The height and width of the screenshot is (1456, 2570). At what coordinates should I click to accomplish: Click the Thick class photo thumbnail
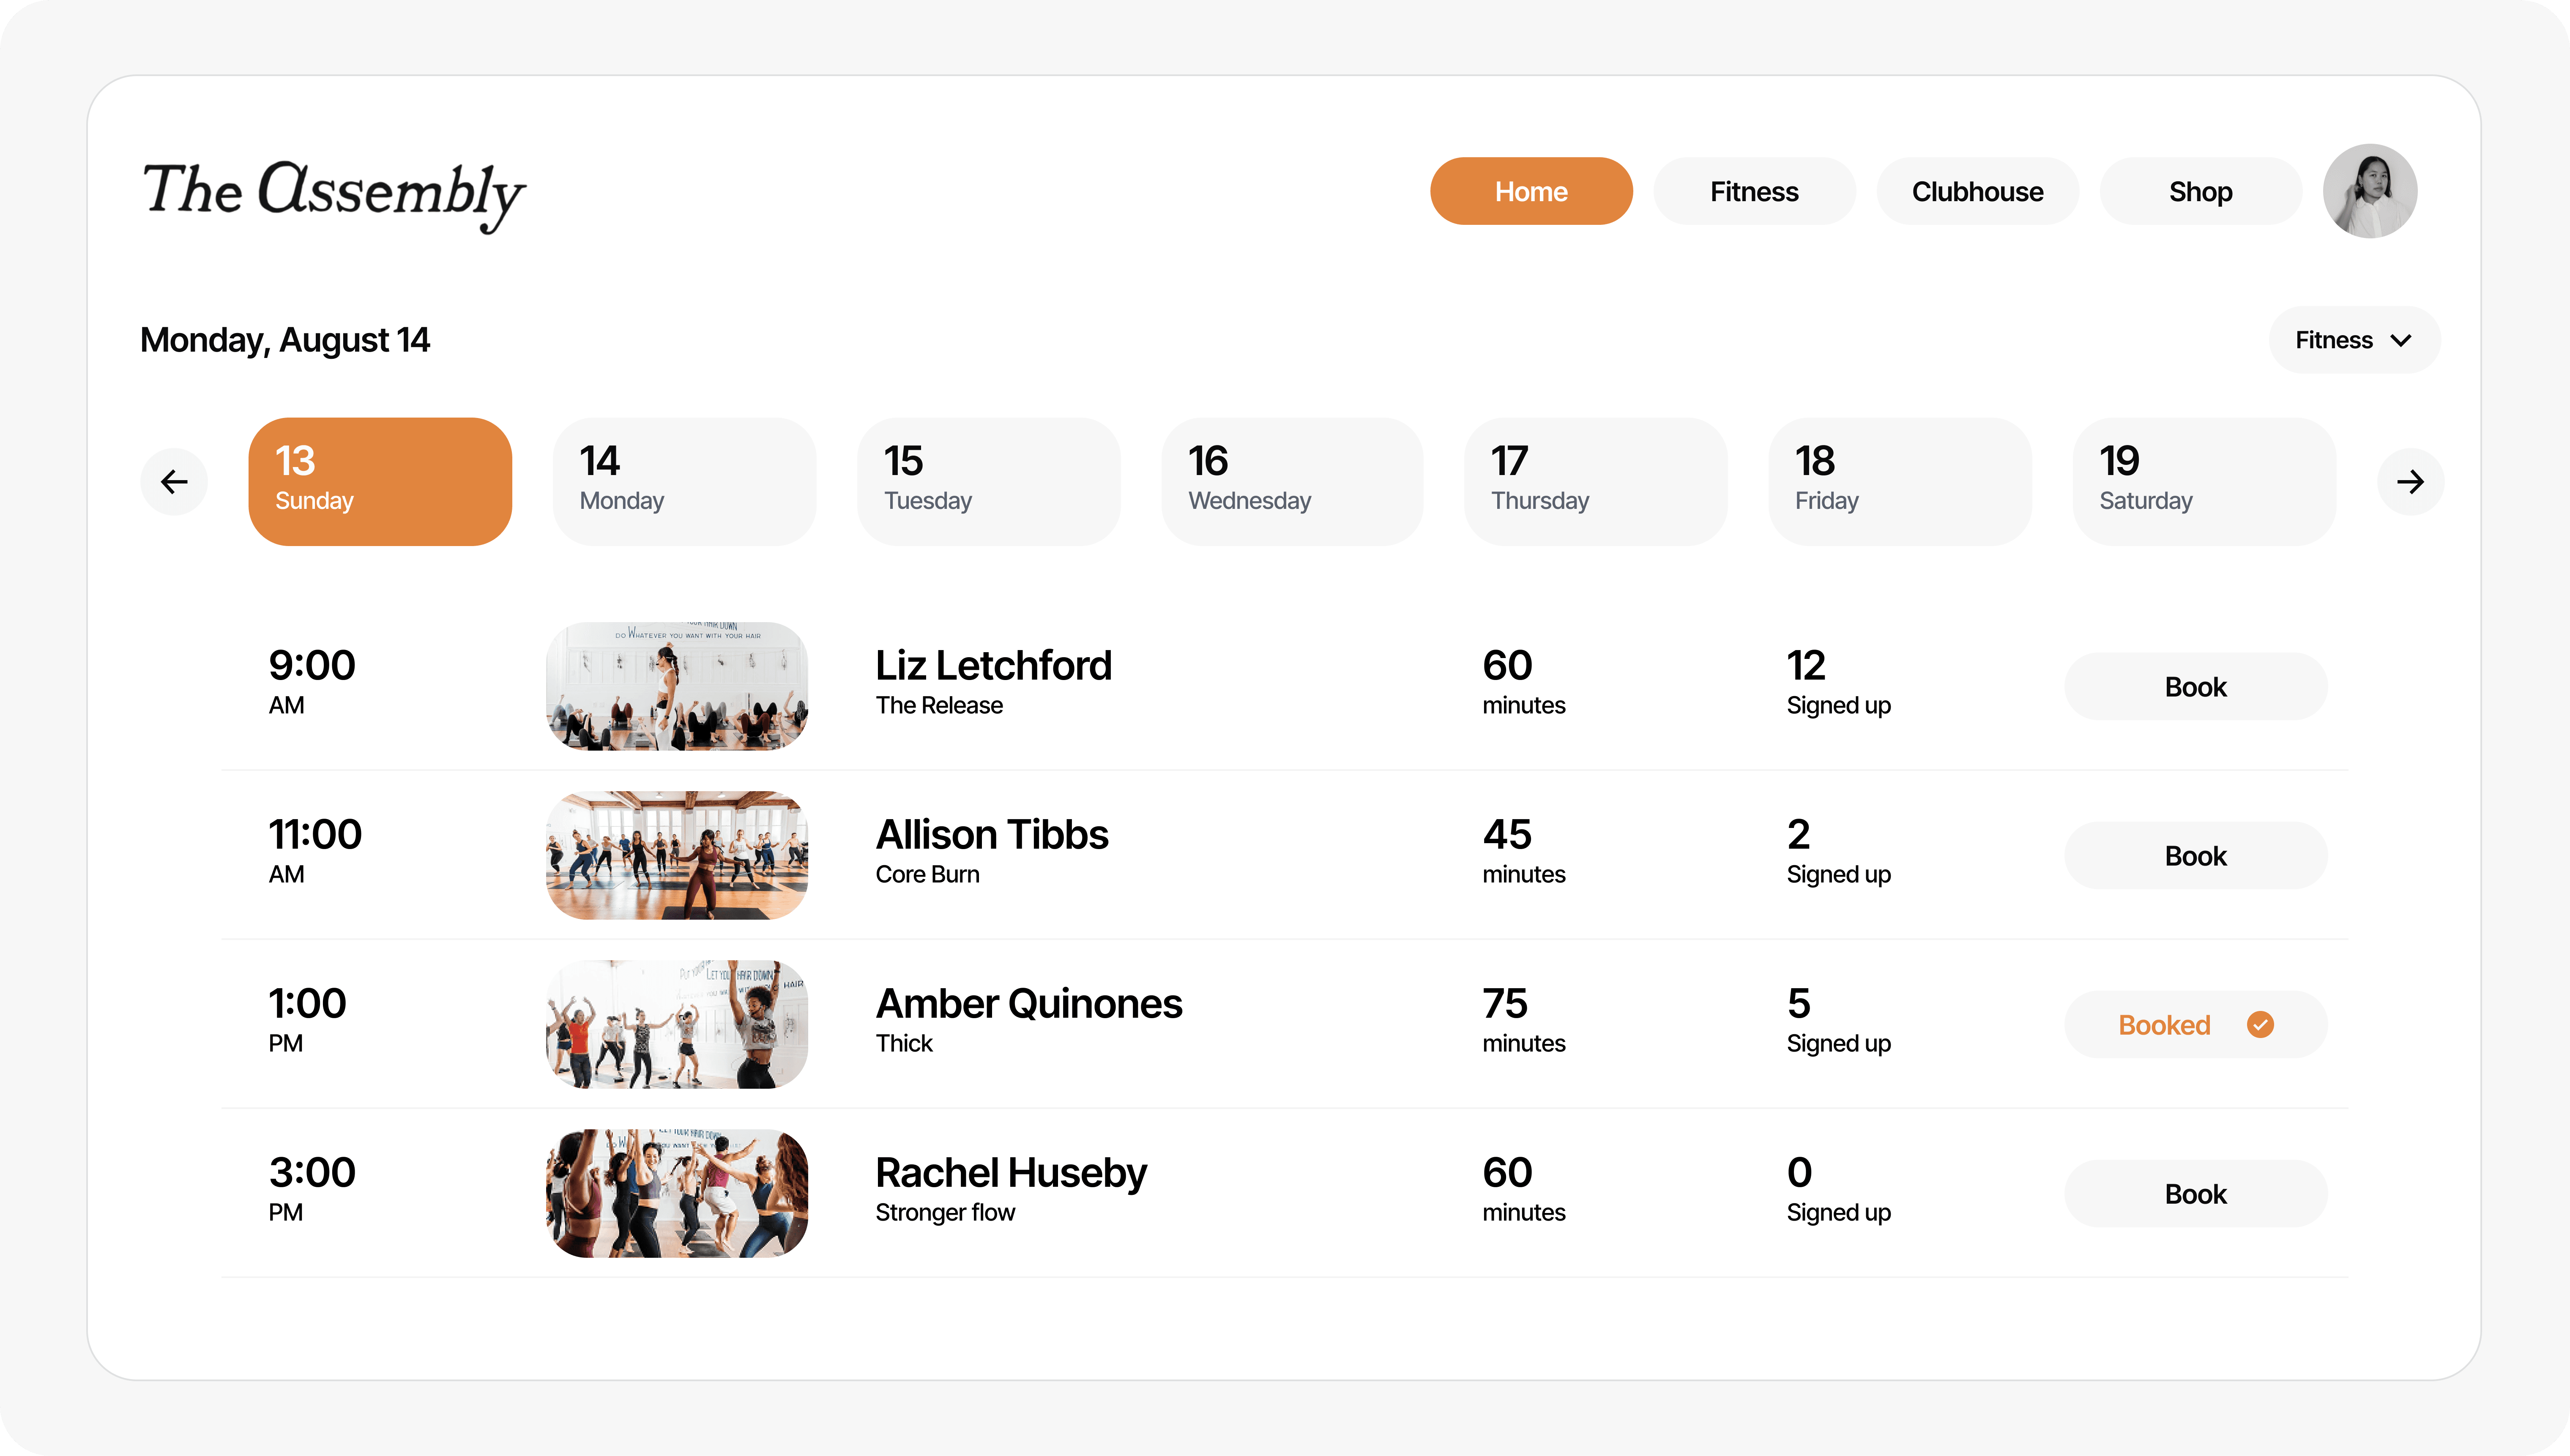(x=677, y=1025)
